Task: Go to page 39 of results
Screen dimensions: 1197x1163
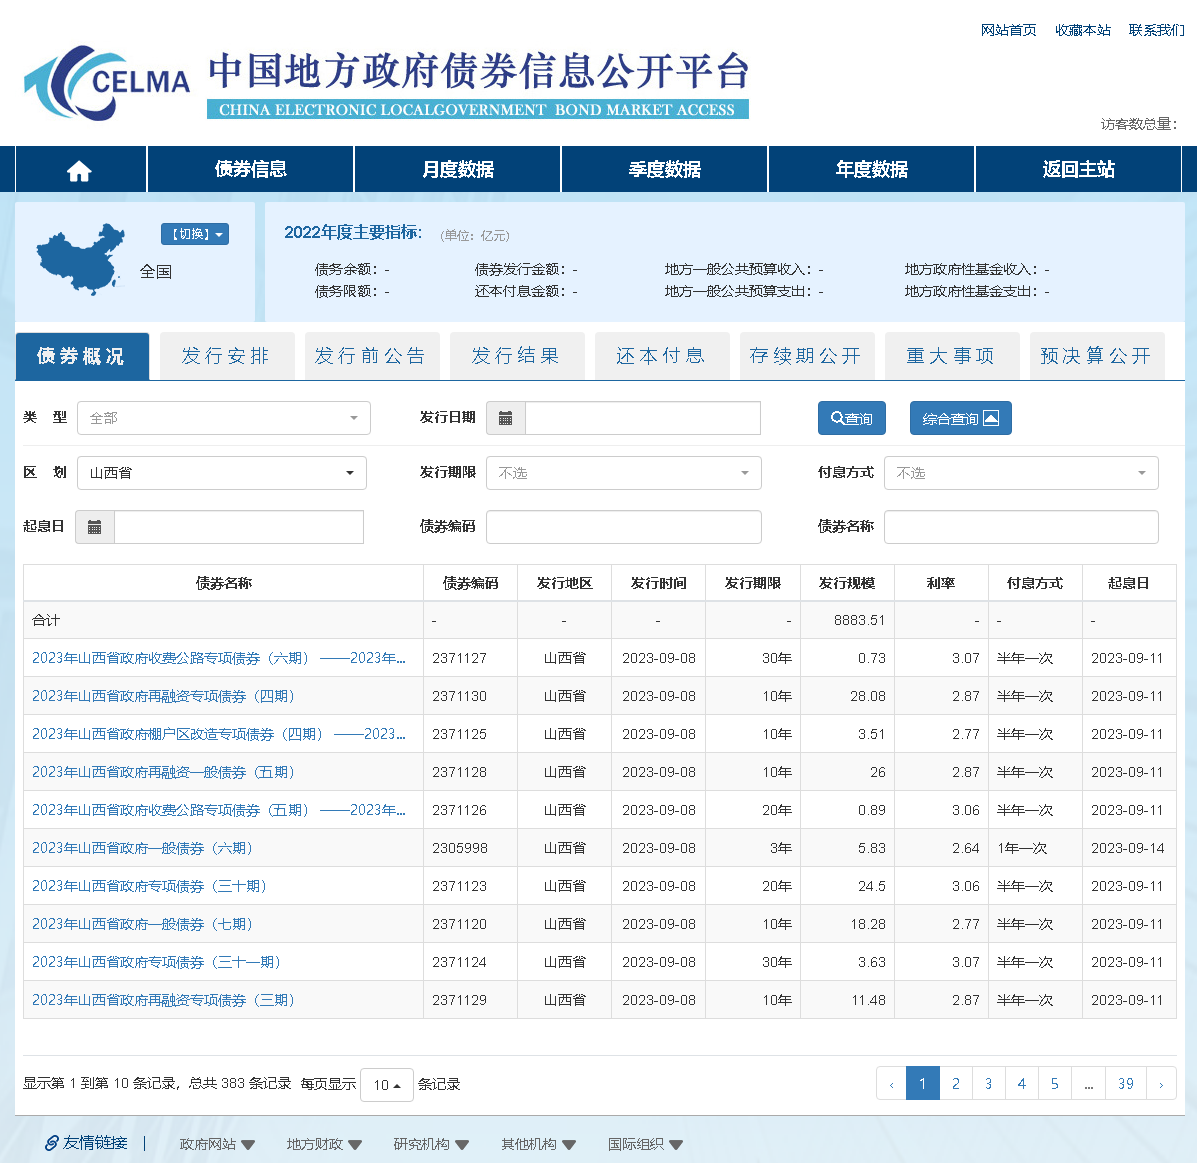Action: click(x=1125, y=1084)
